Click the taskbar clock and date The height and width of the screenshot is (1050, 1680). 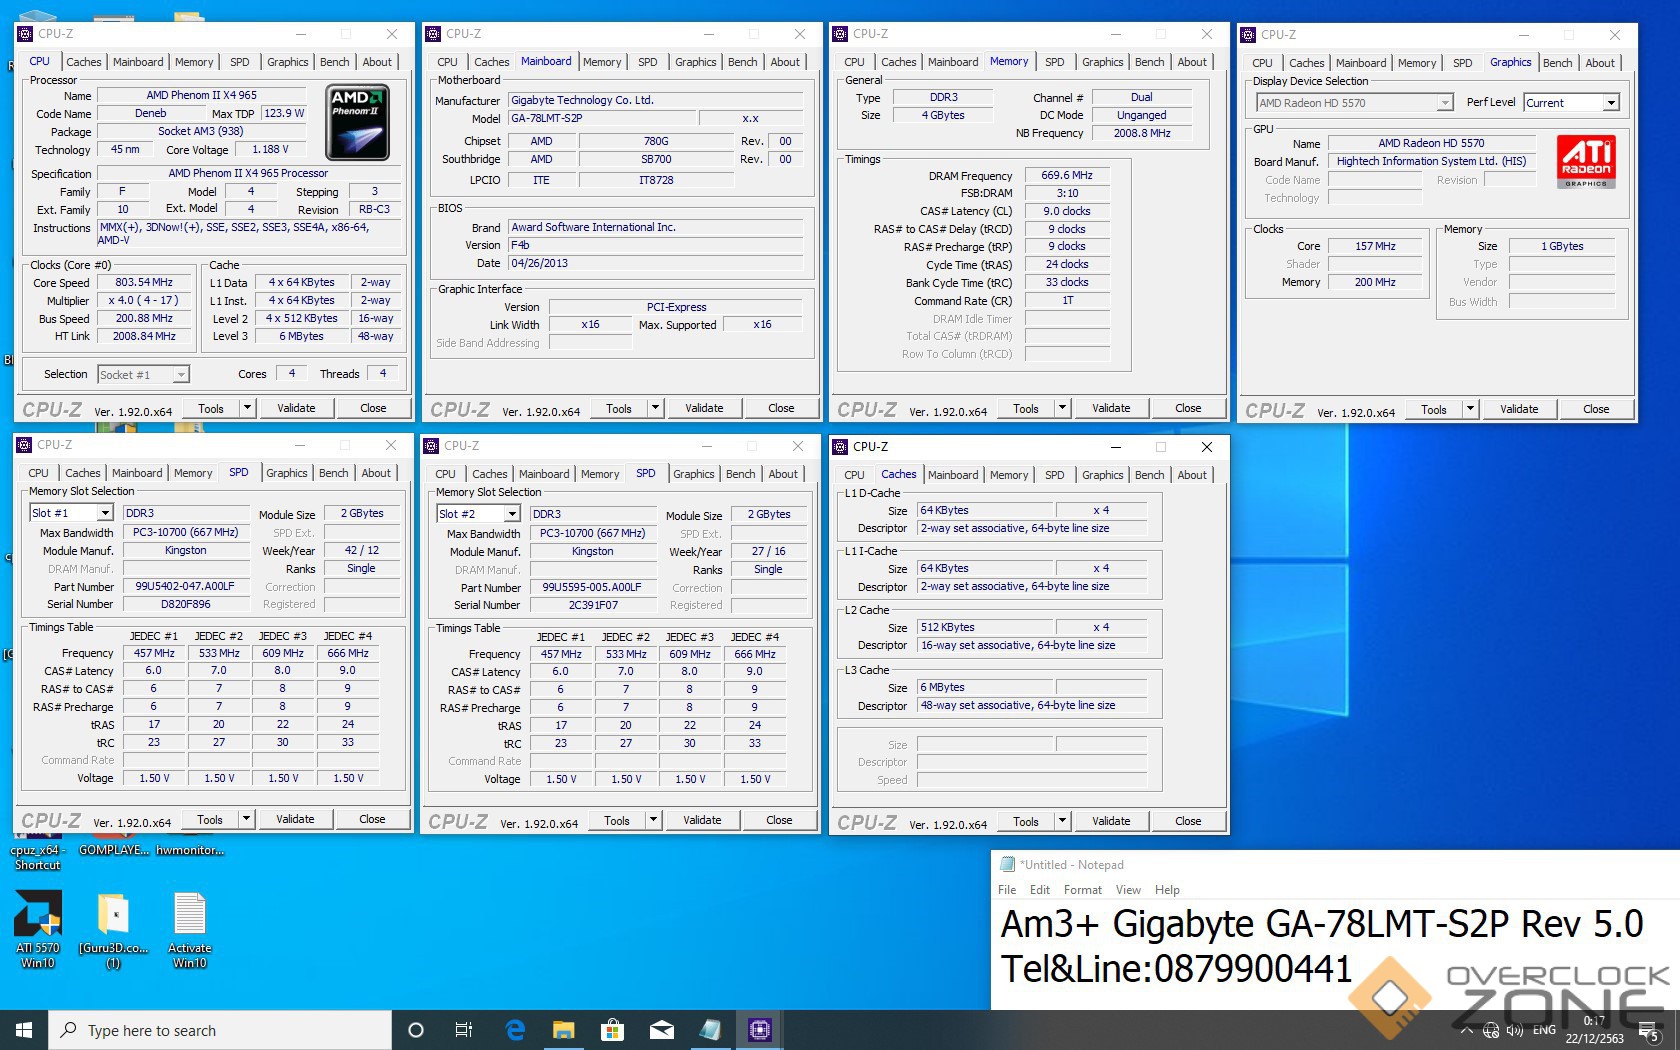pos(1594,1030)
